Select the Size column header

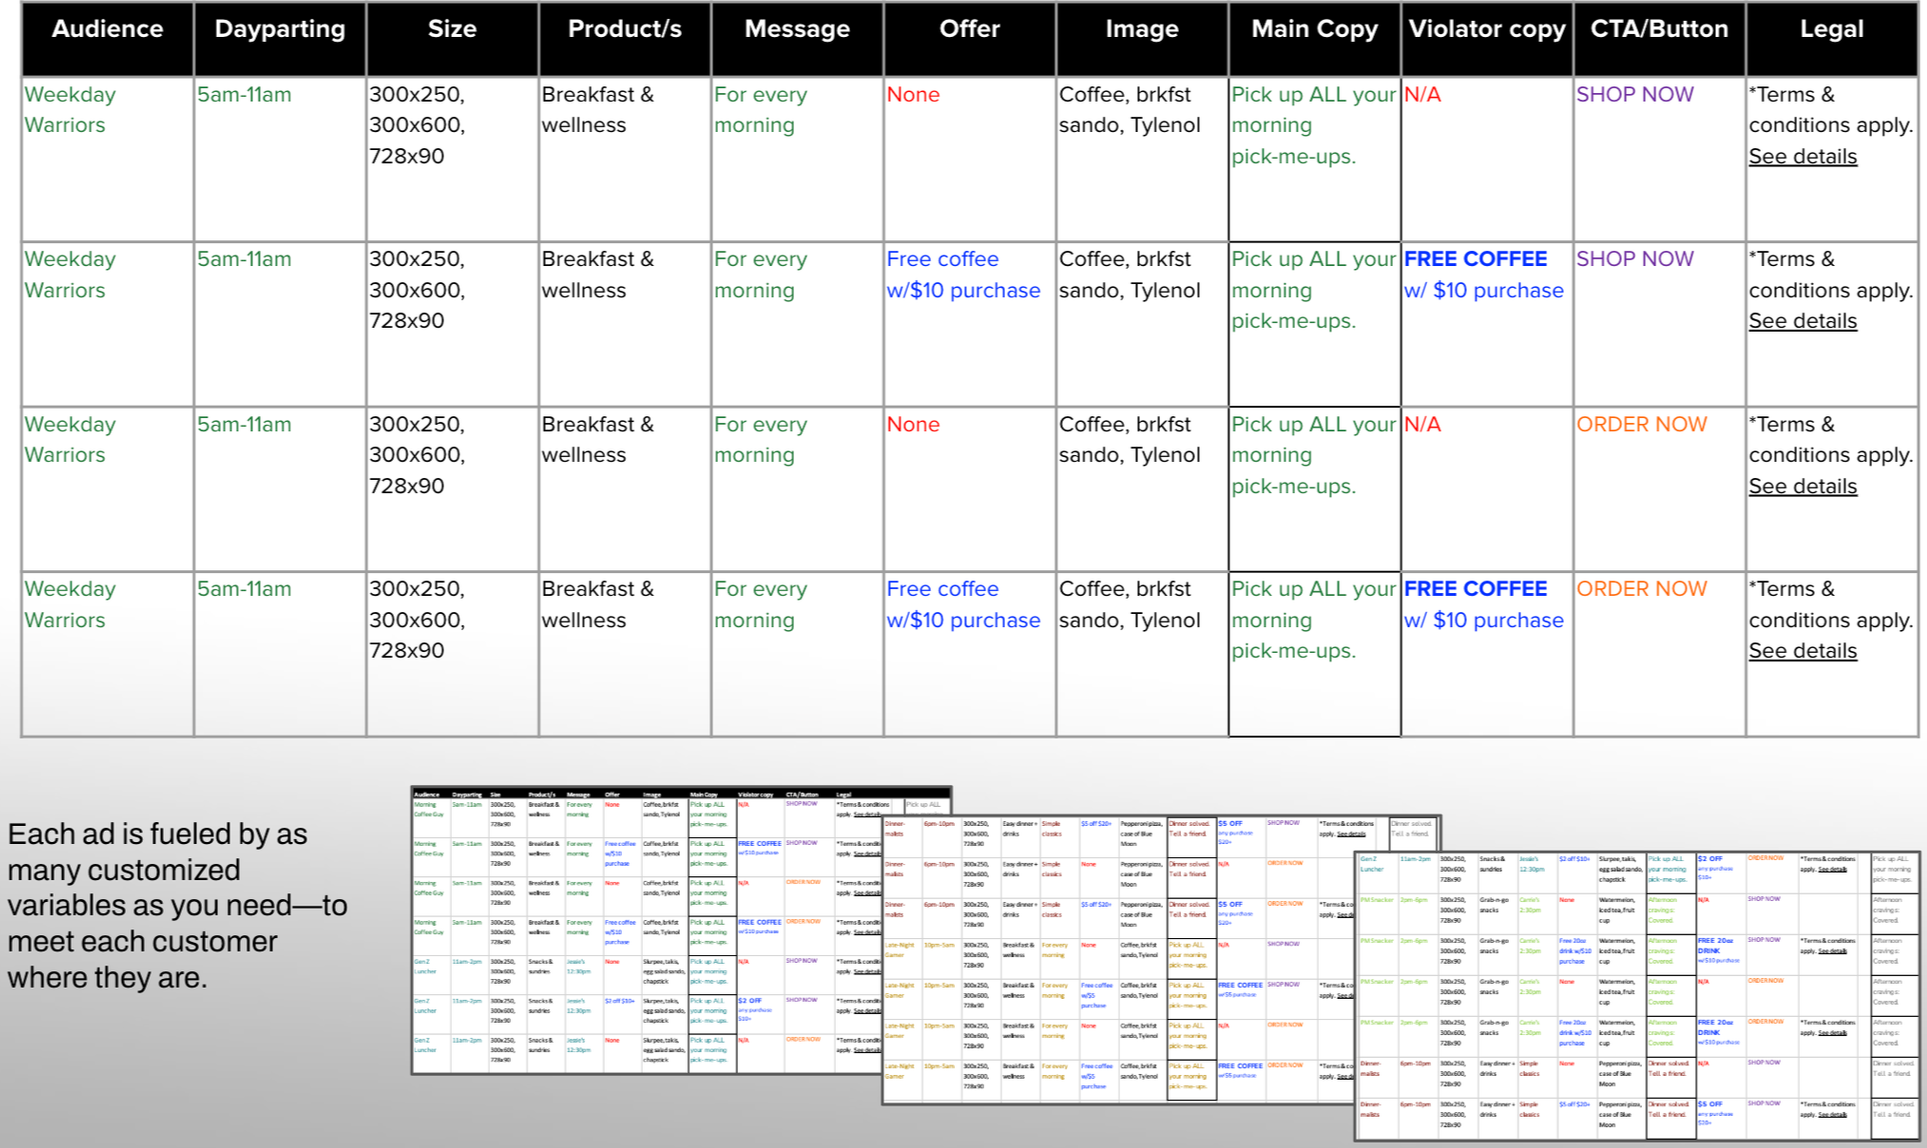pos(452,30)
